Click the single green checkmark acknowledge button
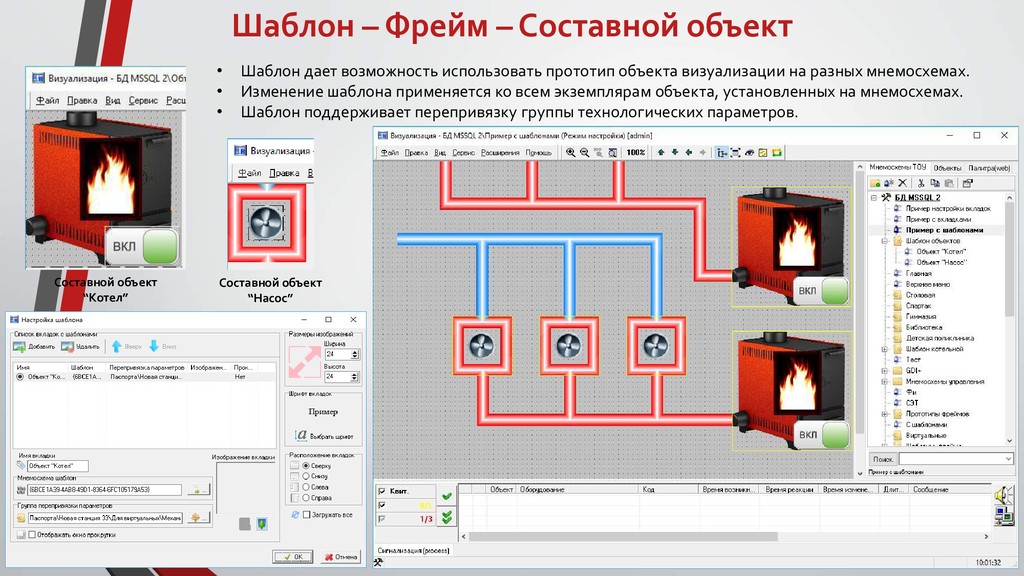Viewport: 1024px width, 576px height. [447, 496]
